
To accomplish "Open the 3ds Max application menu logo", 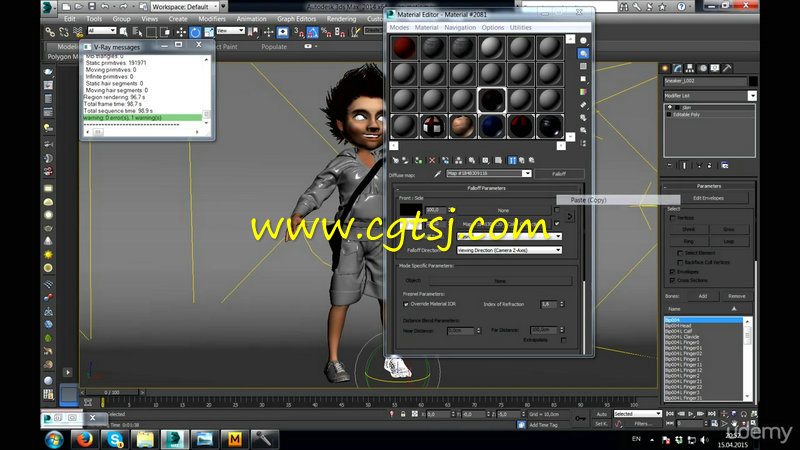I will coord(48,7).
